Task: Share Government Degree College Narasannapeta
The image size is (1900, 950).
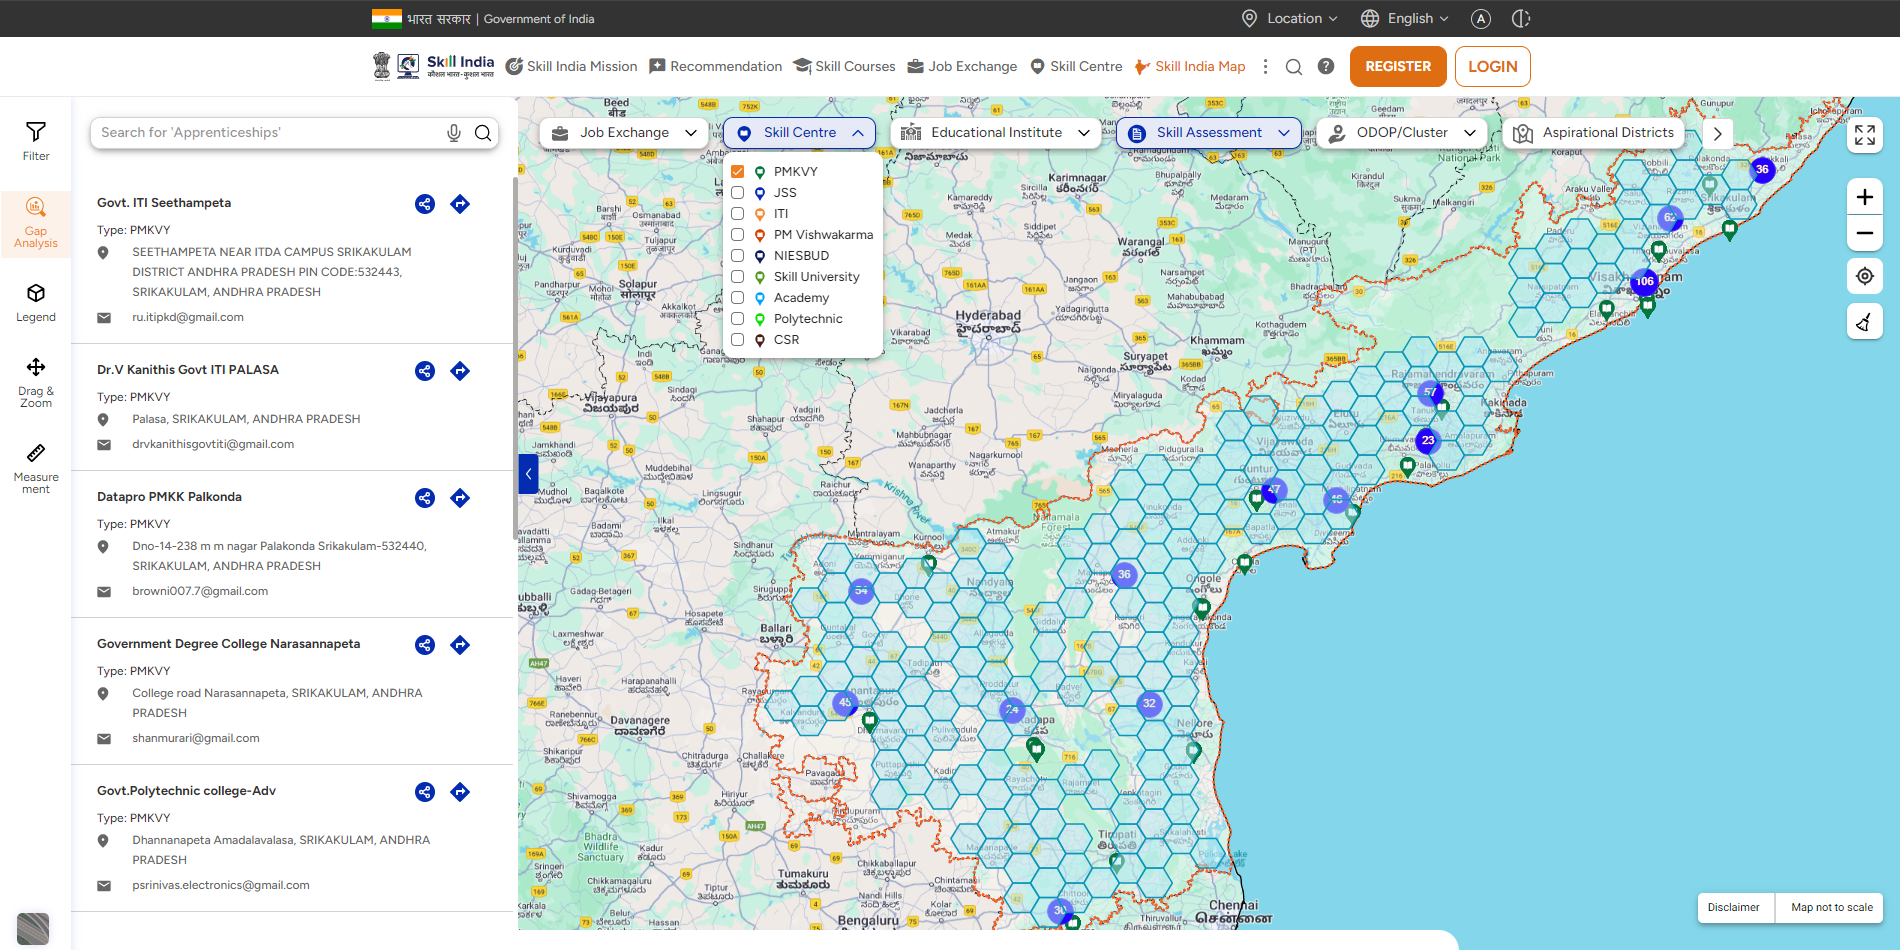Action: 425,645
